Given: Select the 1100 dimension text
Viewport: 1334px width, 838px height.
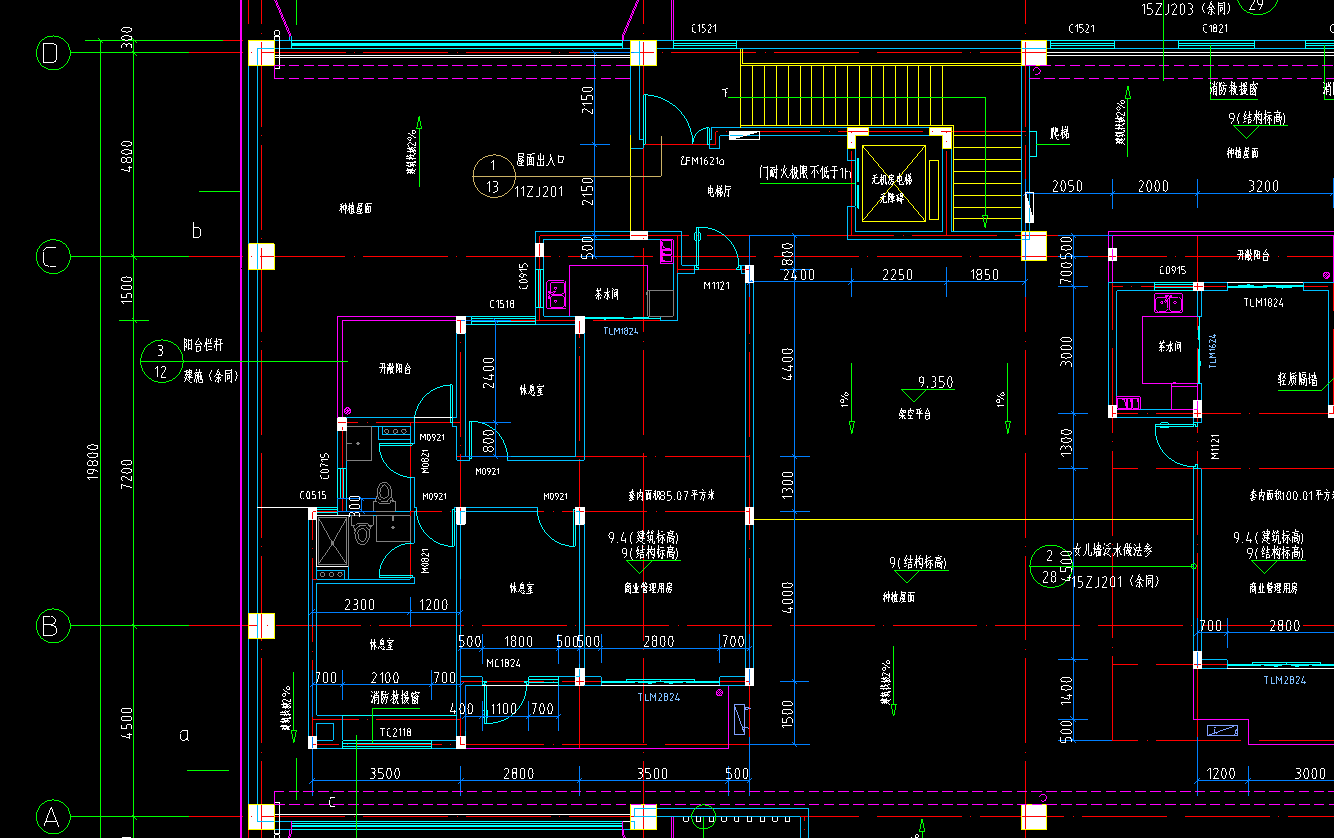Looking at the screenshot, I should tap(502, 709).
